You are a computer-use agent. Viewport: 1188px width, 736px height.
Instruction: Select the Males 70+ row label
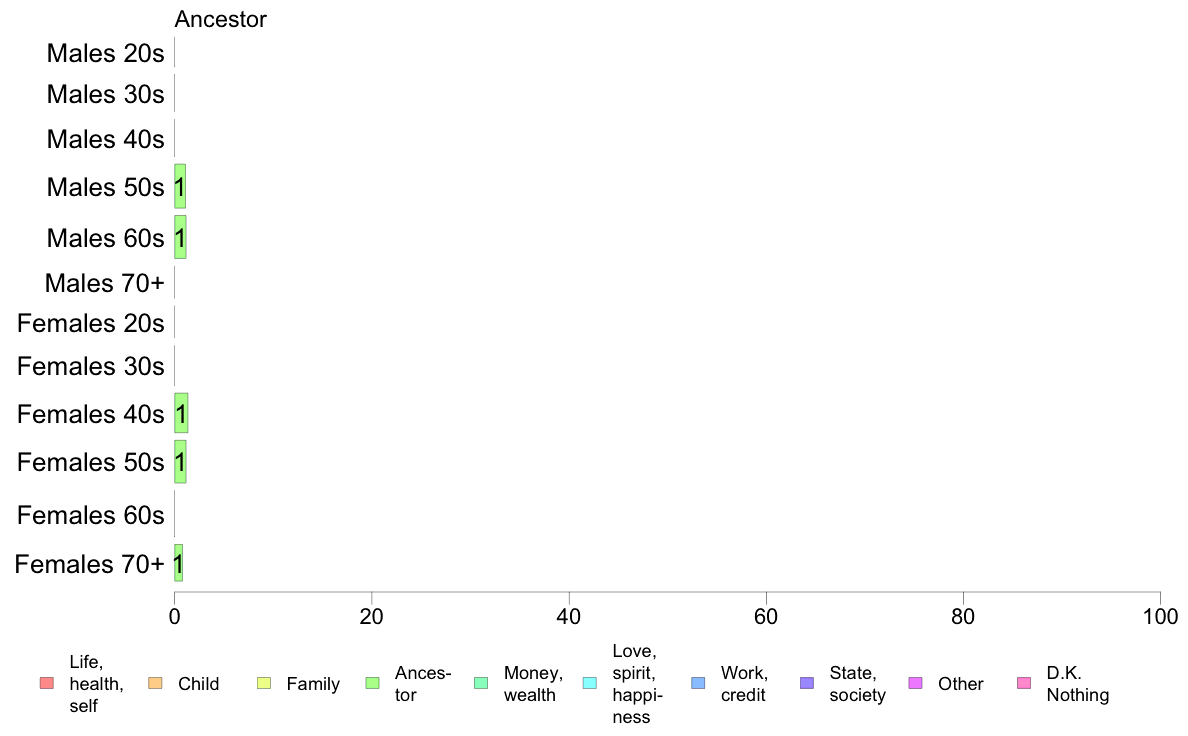pyautogui.click(x=105, y=283)
